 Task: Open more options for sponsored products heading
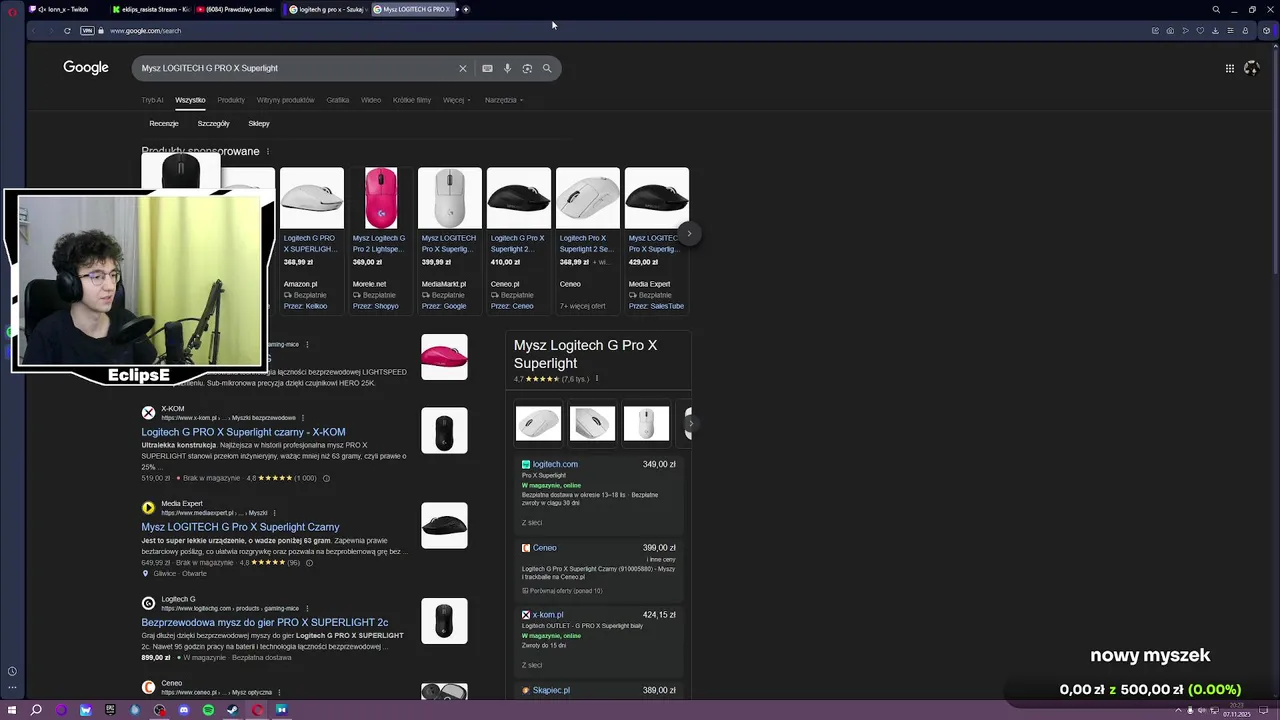[267, 151]
